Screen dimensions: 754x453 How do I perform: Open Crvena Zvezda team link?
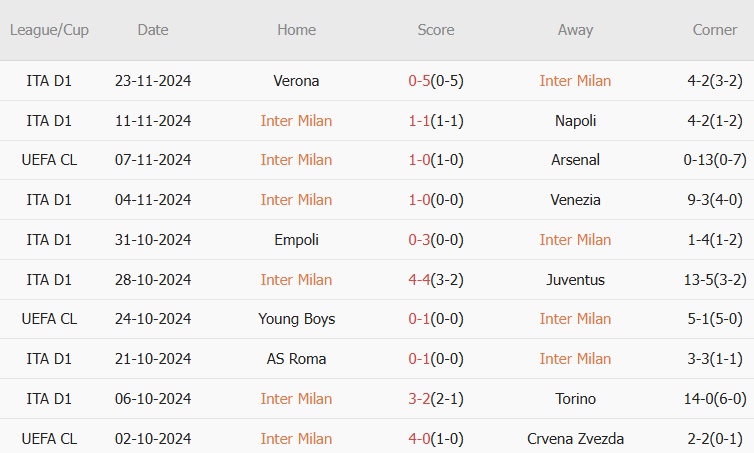click(x=575, y=439)
